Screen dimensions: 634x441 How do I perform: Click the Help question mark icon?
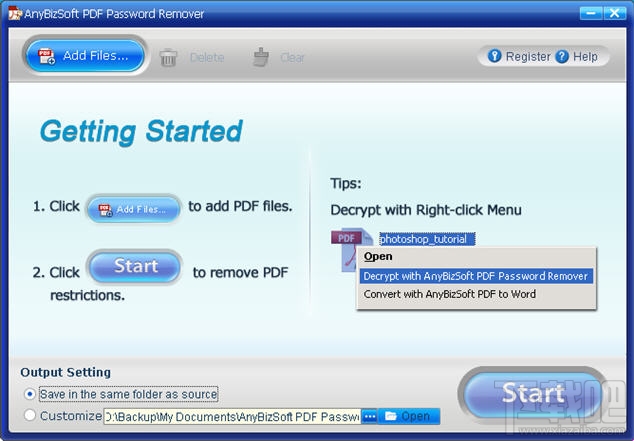pos(562,57)
